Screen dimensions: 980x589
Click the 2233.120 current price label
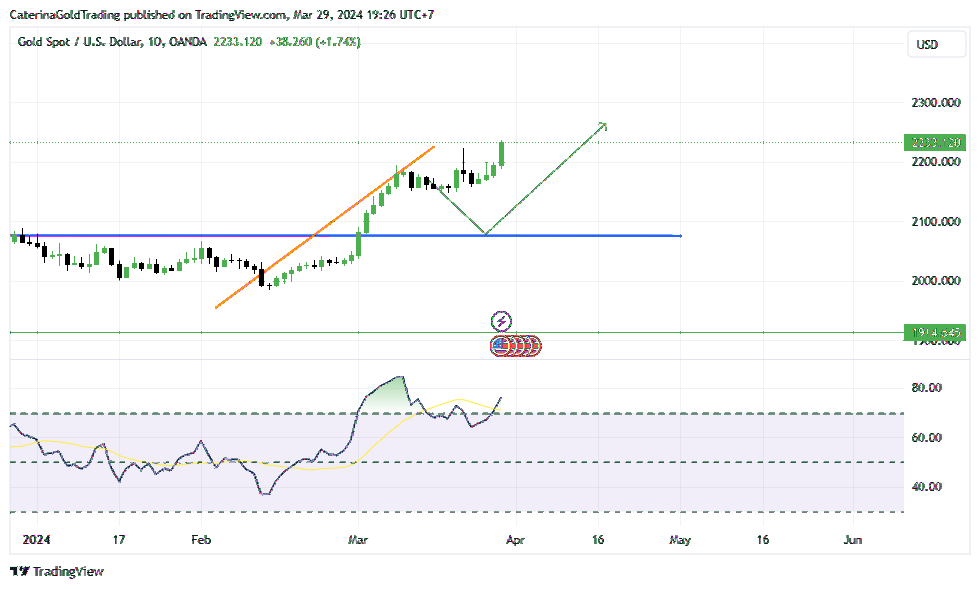click(x=935, y=143)
